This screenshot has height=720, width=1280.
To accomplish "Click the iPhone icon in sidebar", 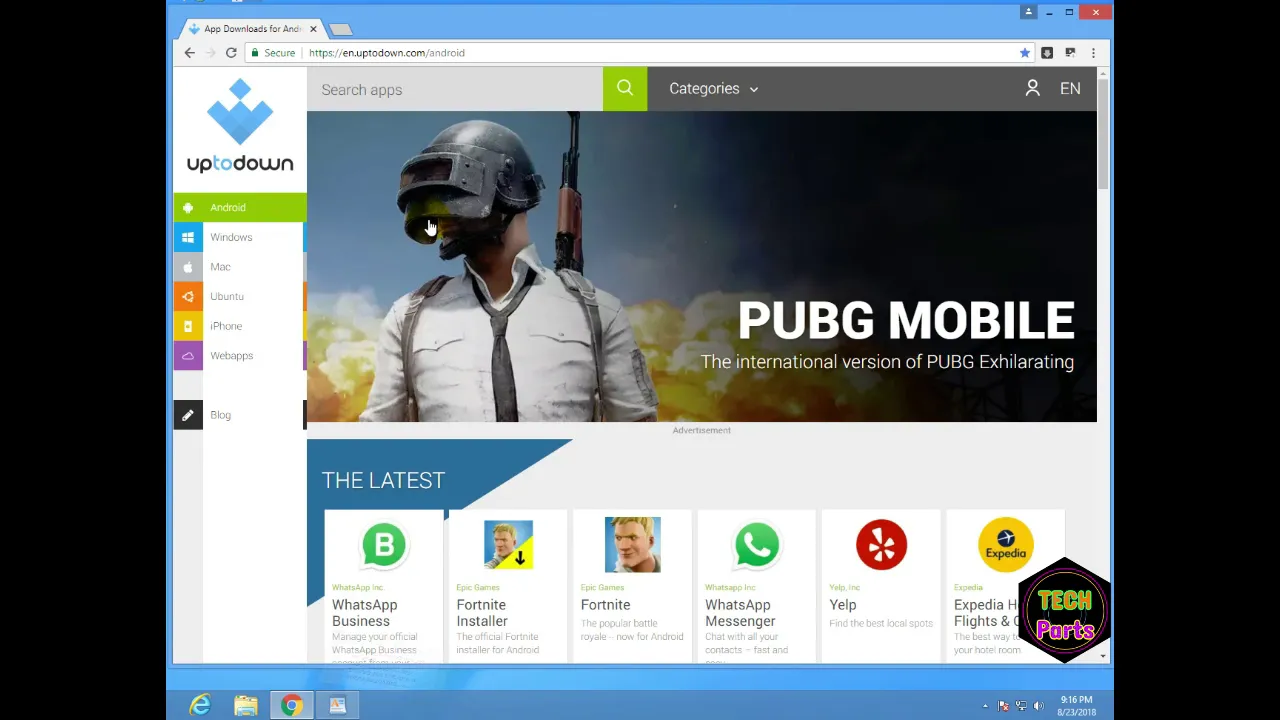I will click(x=188, y=326).
